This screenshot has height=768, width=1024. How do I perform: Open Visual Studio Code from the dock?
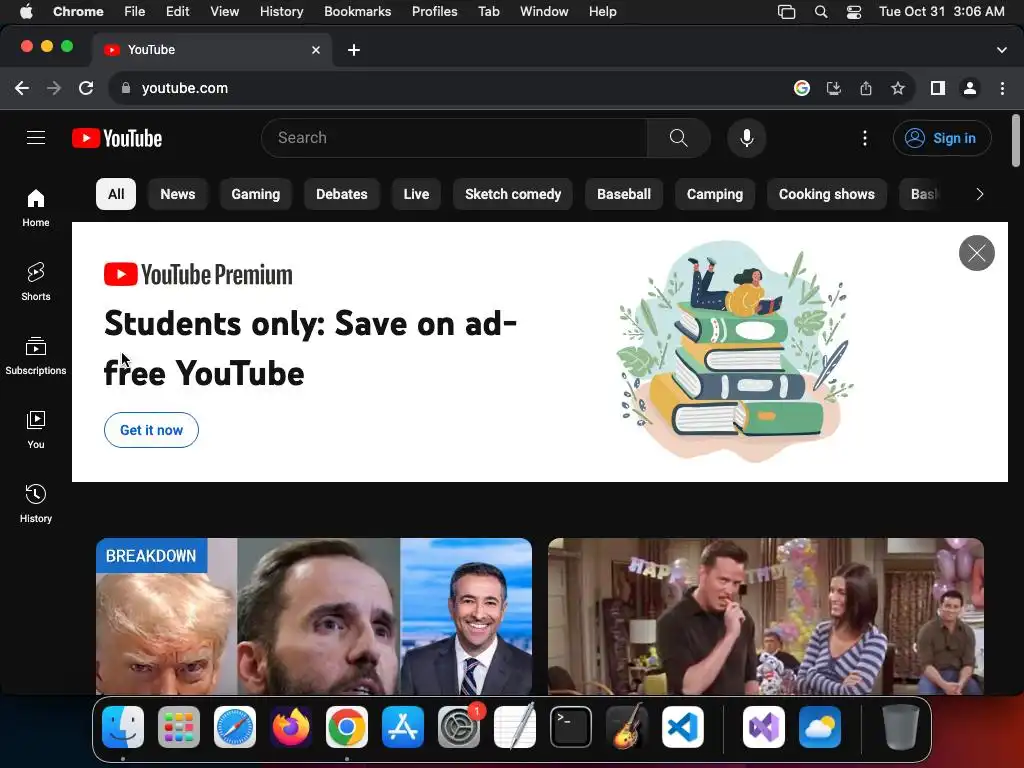(682, 727)
